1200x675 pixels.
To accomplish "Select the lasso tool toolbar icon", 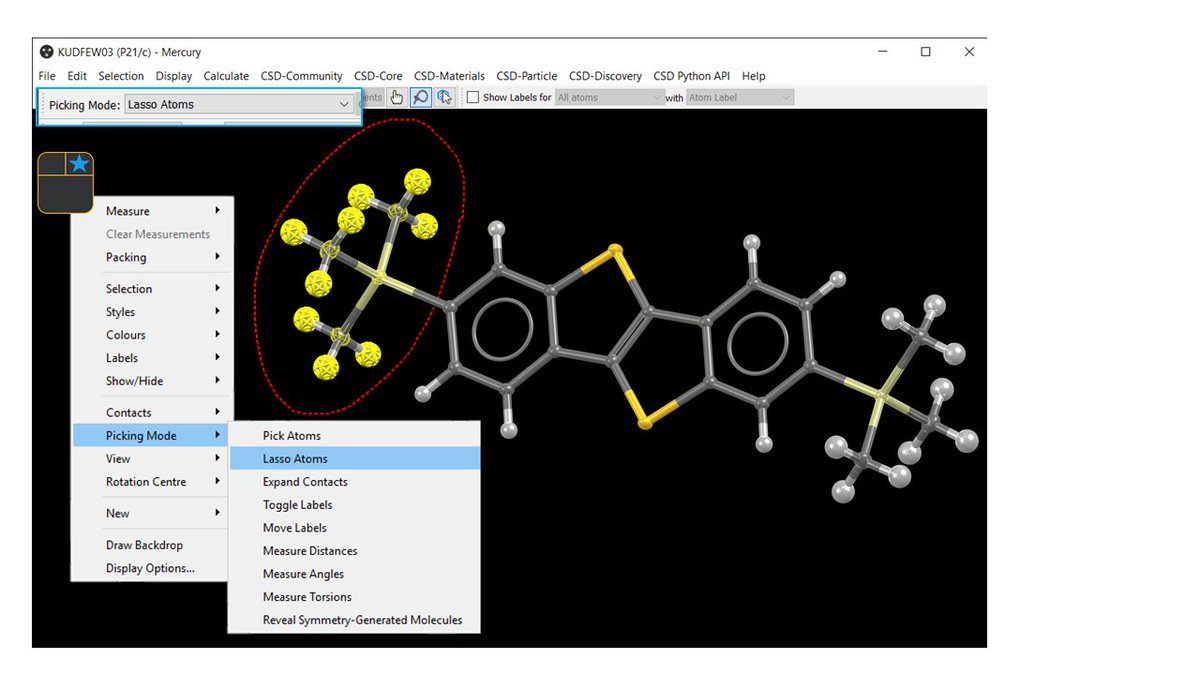I will pyautogui.click(x=421, y=97).
